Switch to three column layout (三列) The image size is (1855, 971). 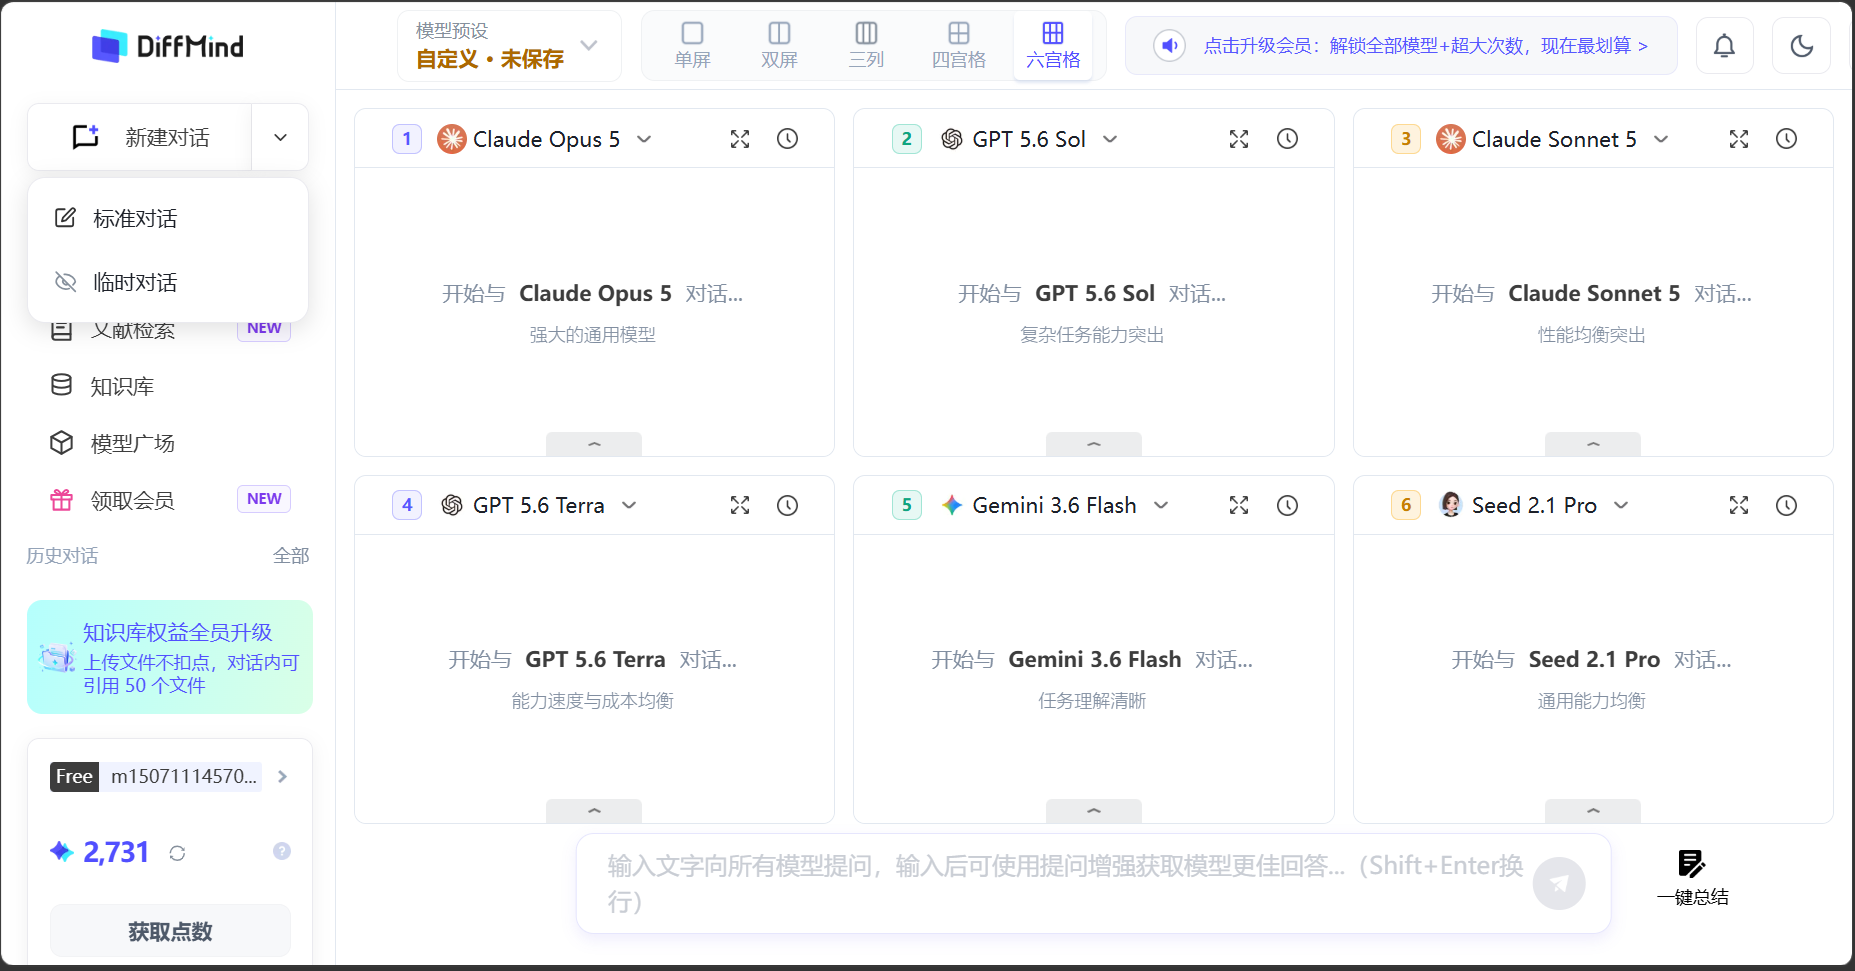(866, 46)
